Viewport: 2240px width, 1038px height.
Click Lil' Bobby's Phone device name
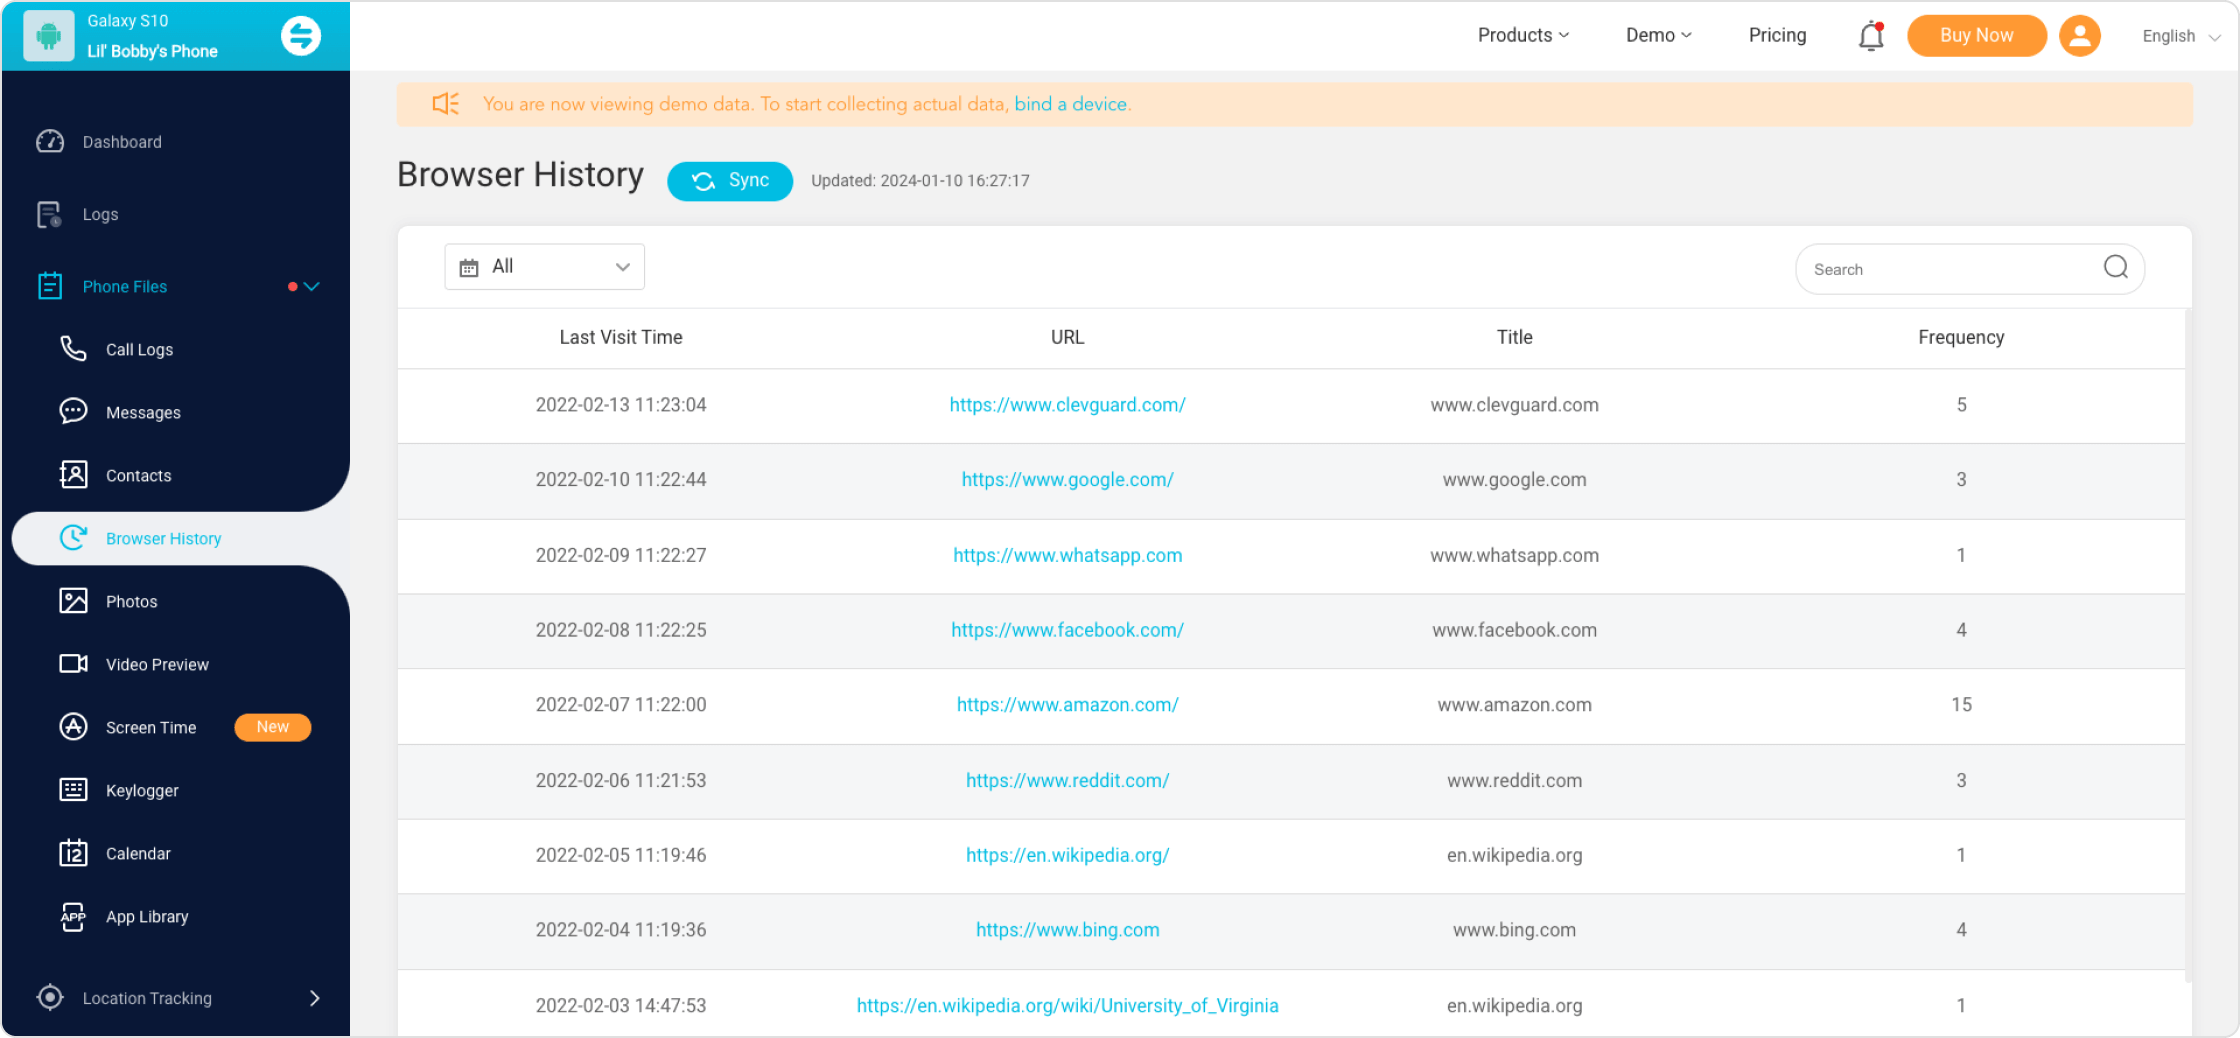click(152, 51)
